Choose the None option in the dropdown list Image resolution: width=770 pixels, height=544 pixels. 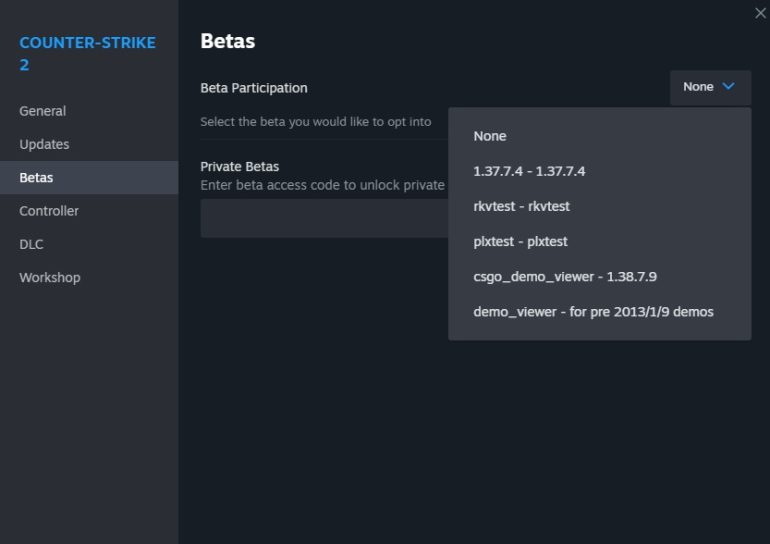click(x=490, y=136)
